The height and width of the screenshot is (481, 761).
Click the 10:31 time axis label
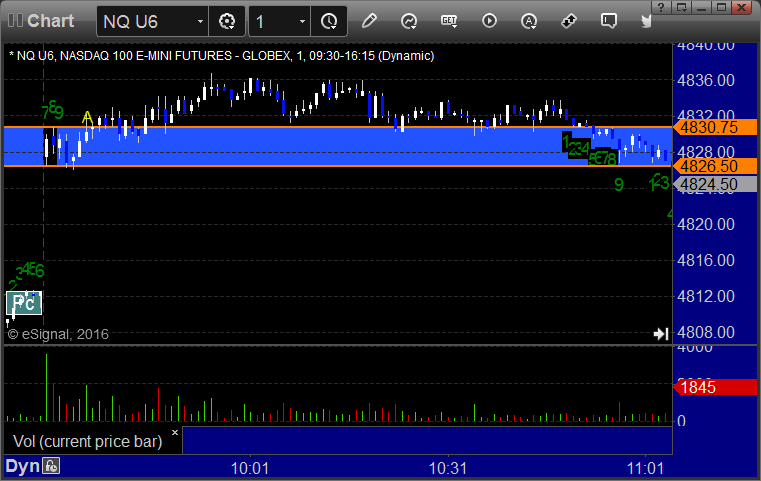coord(447,468)
